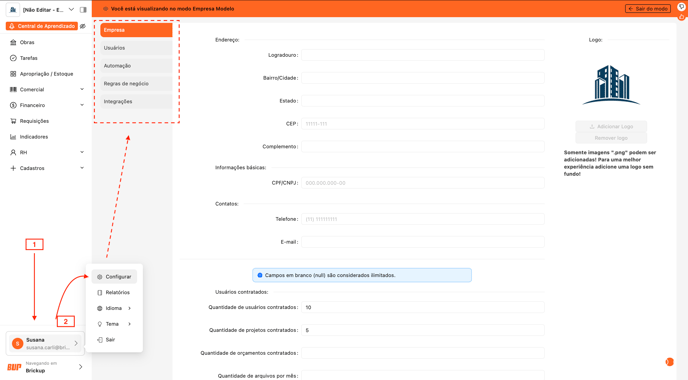Viewport: 688px width, 380px height.
Task: Open Obras from the sidebar icon
Action: tap(13, 43)
